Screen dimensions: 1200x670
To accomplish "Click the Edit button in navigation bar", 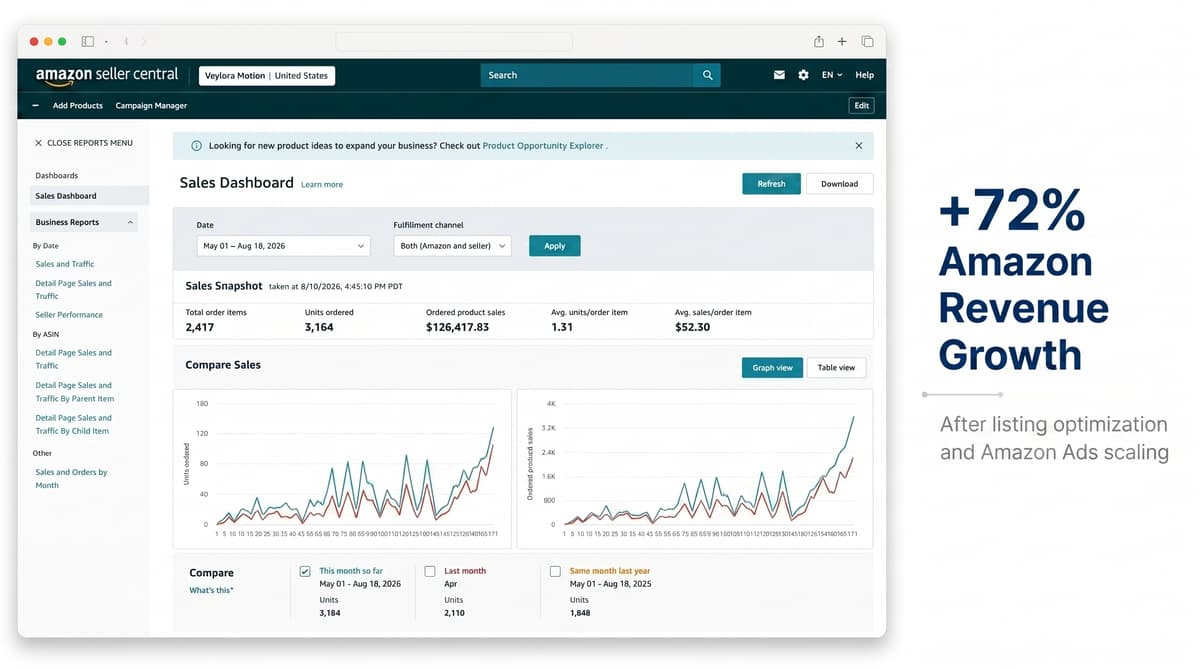I will [862, 105].
